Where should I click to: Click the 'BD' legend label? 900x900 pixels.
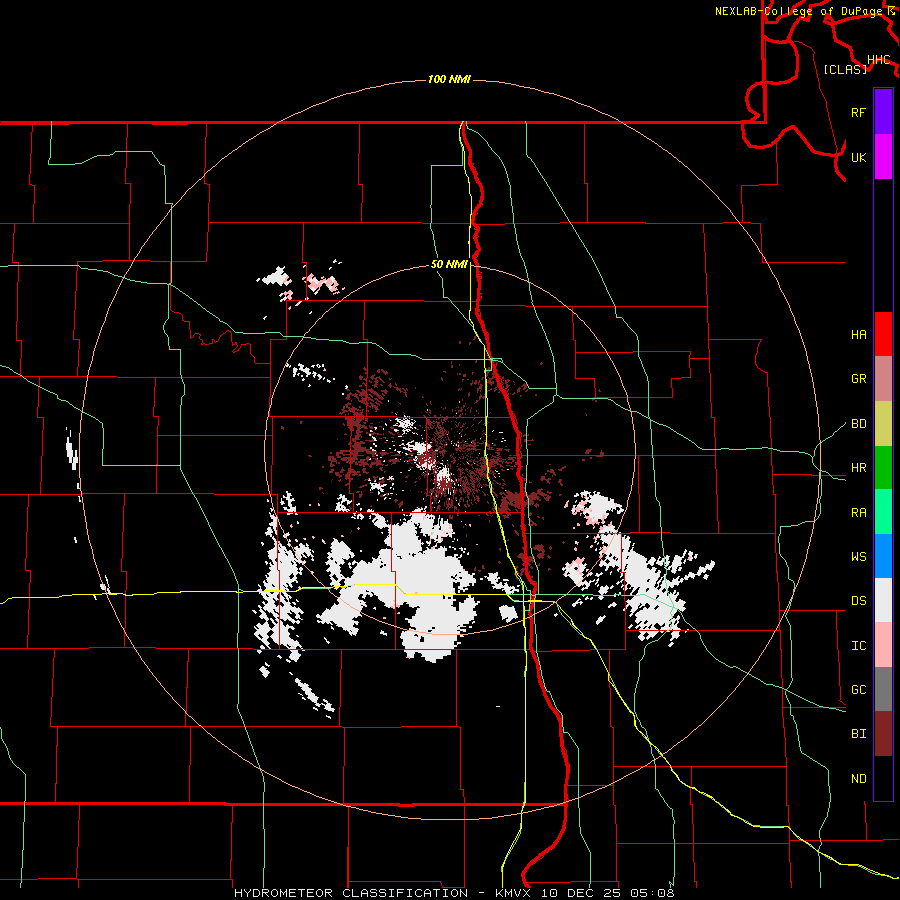tap(858, 424)
